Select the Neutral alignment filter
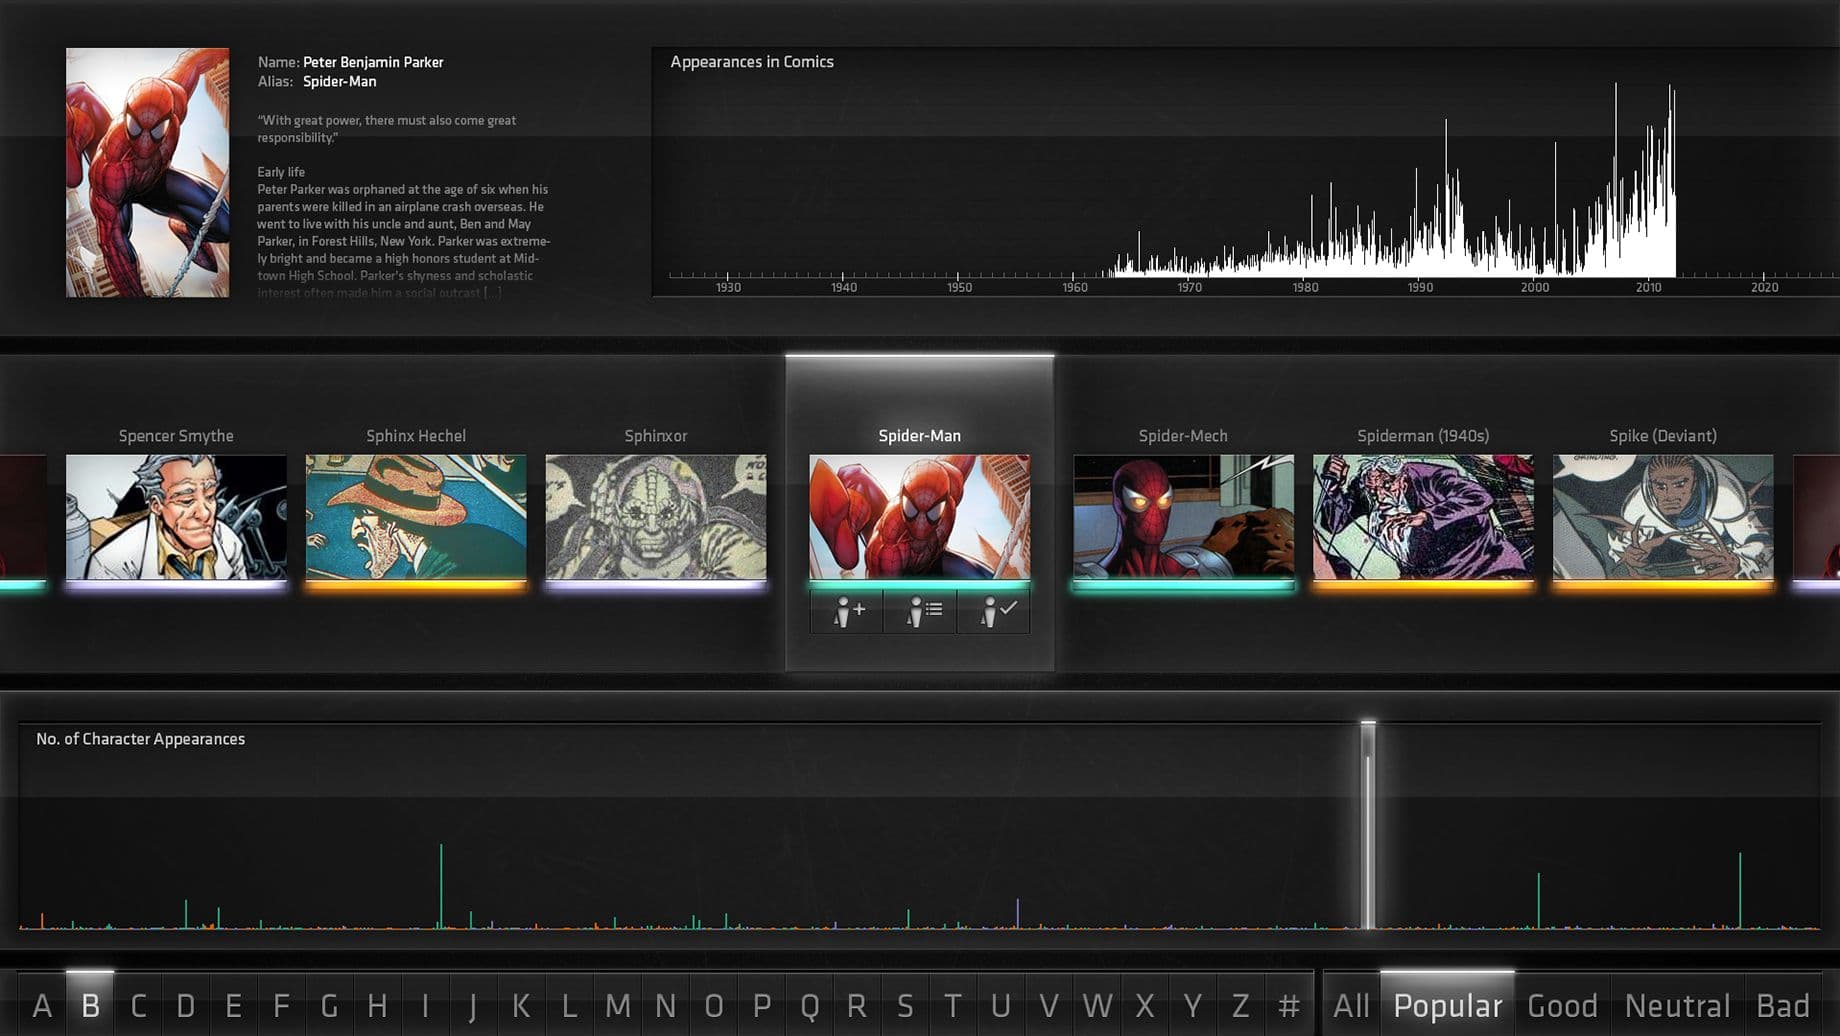Image resolution: width=1840 pixels, height=1036 pixels. pyautogui.click(x=1677, y=1005)
